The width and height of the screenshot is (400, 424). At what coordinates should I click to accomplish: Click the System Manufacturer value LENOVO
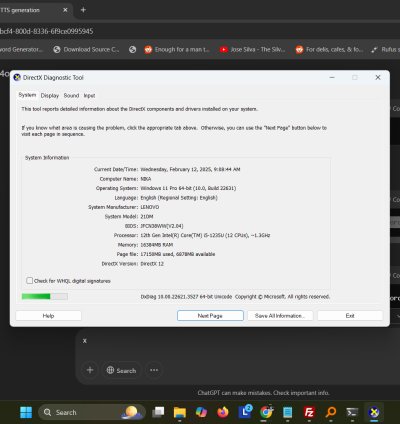[x=150, y=207]
